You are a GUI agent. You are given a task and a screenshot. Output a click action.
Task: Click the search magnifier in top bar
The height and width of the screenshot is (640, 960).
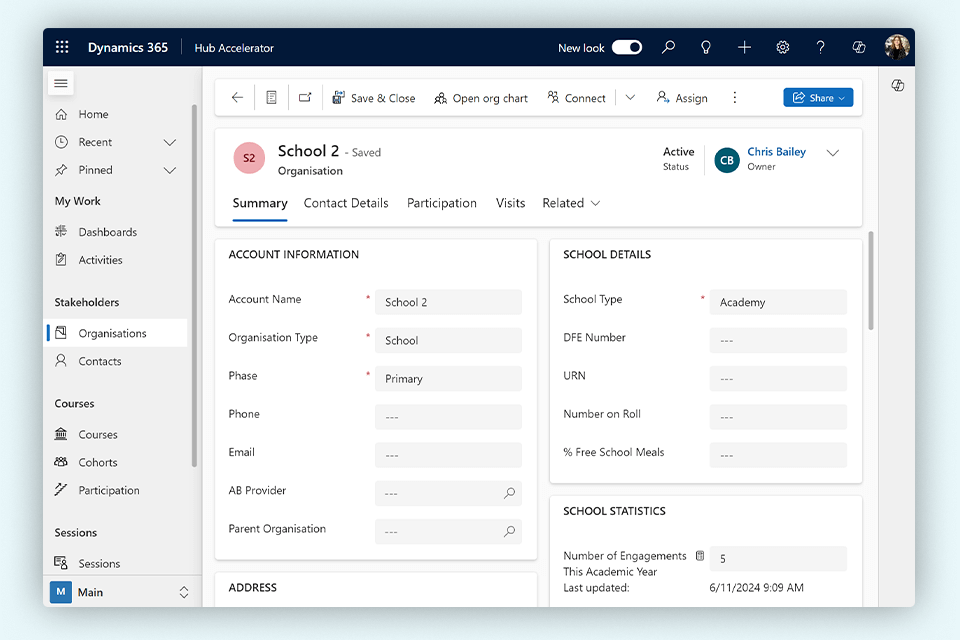click(x=668, y=47)
